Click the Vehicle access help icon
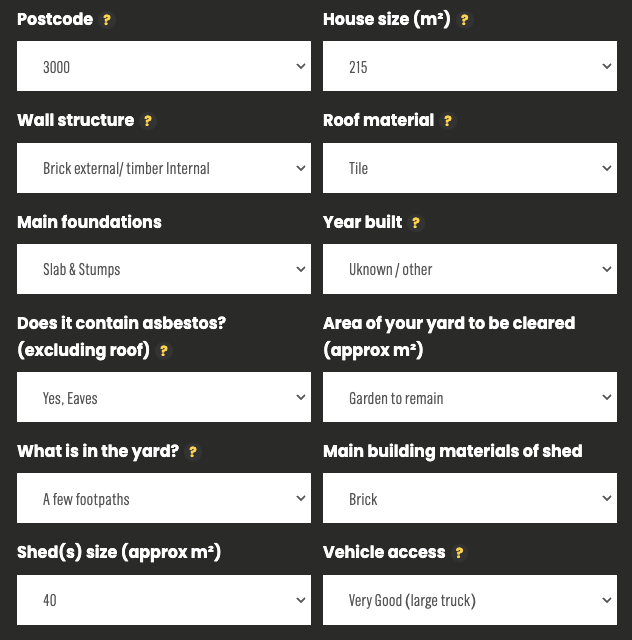632x640 pixels. 459,553
